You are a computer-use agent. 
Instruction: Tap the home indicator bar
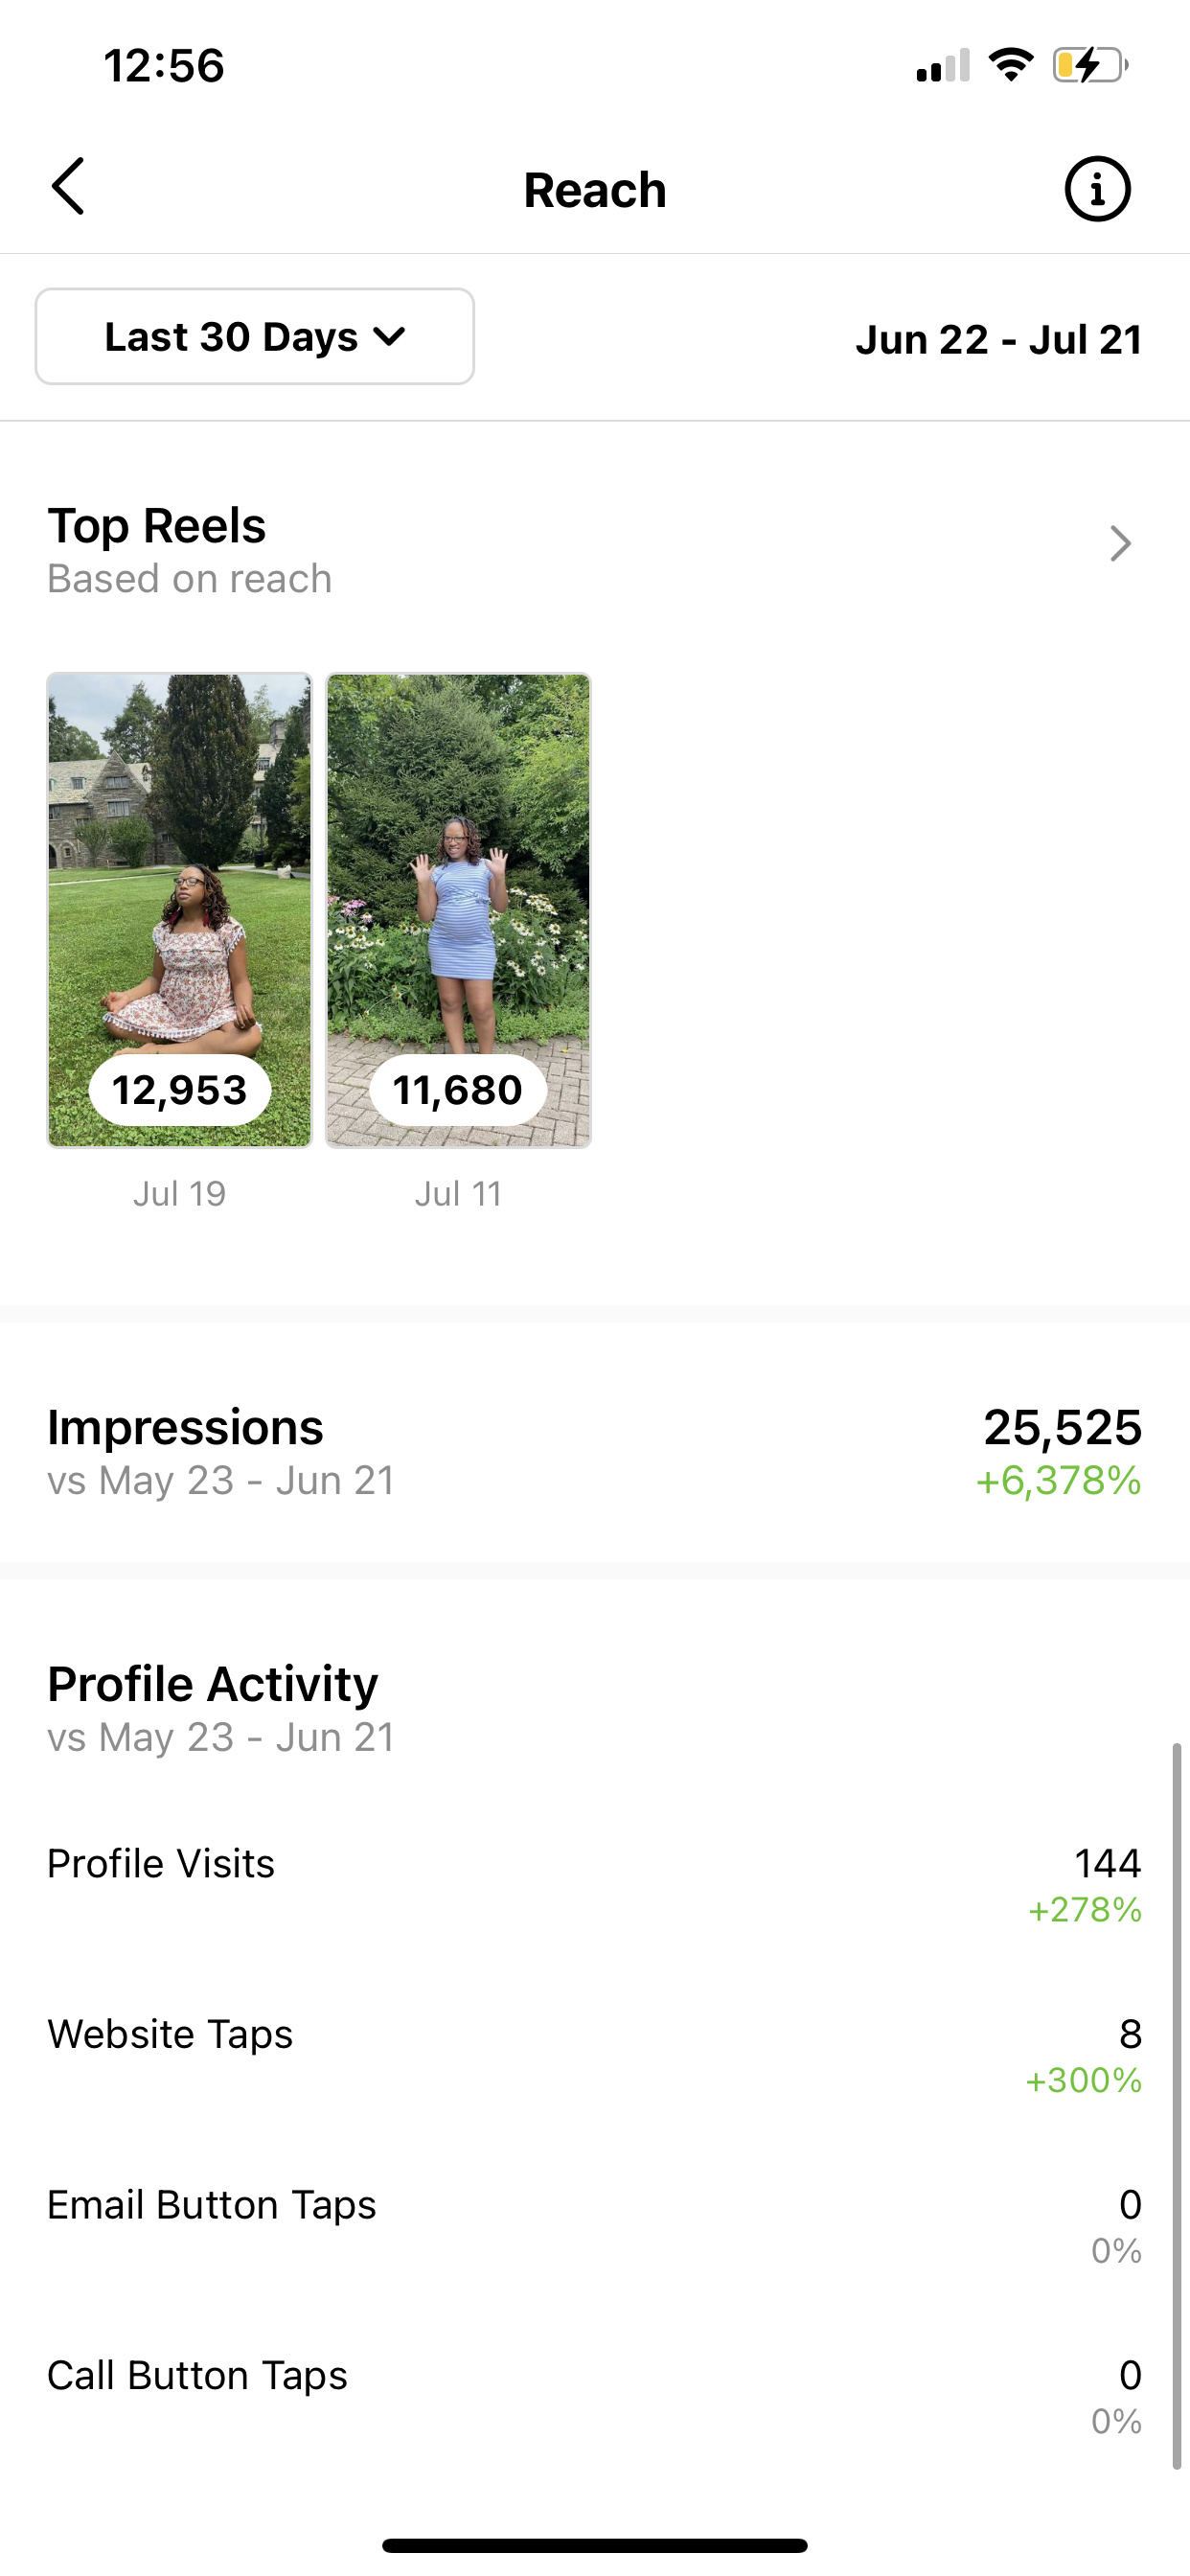[594, 2545]
